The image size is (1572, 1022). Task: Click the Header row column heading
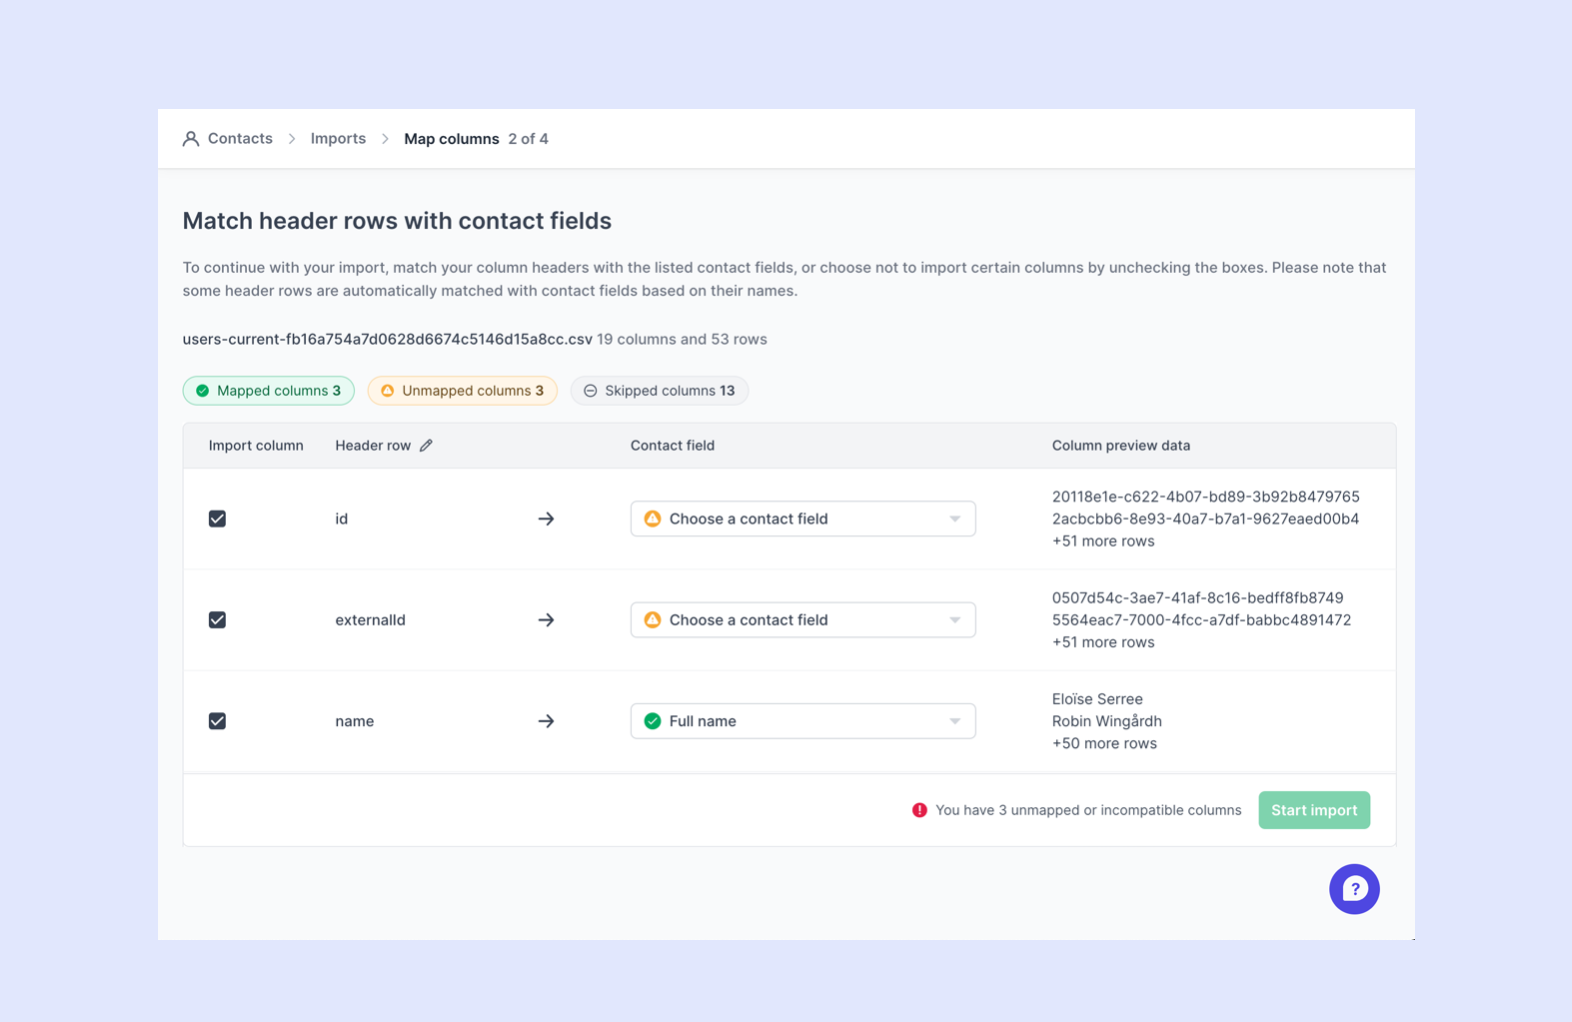point(372,445)
